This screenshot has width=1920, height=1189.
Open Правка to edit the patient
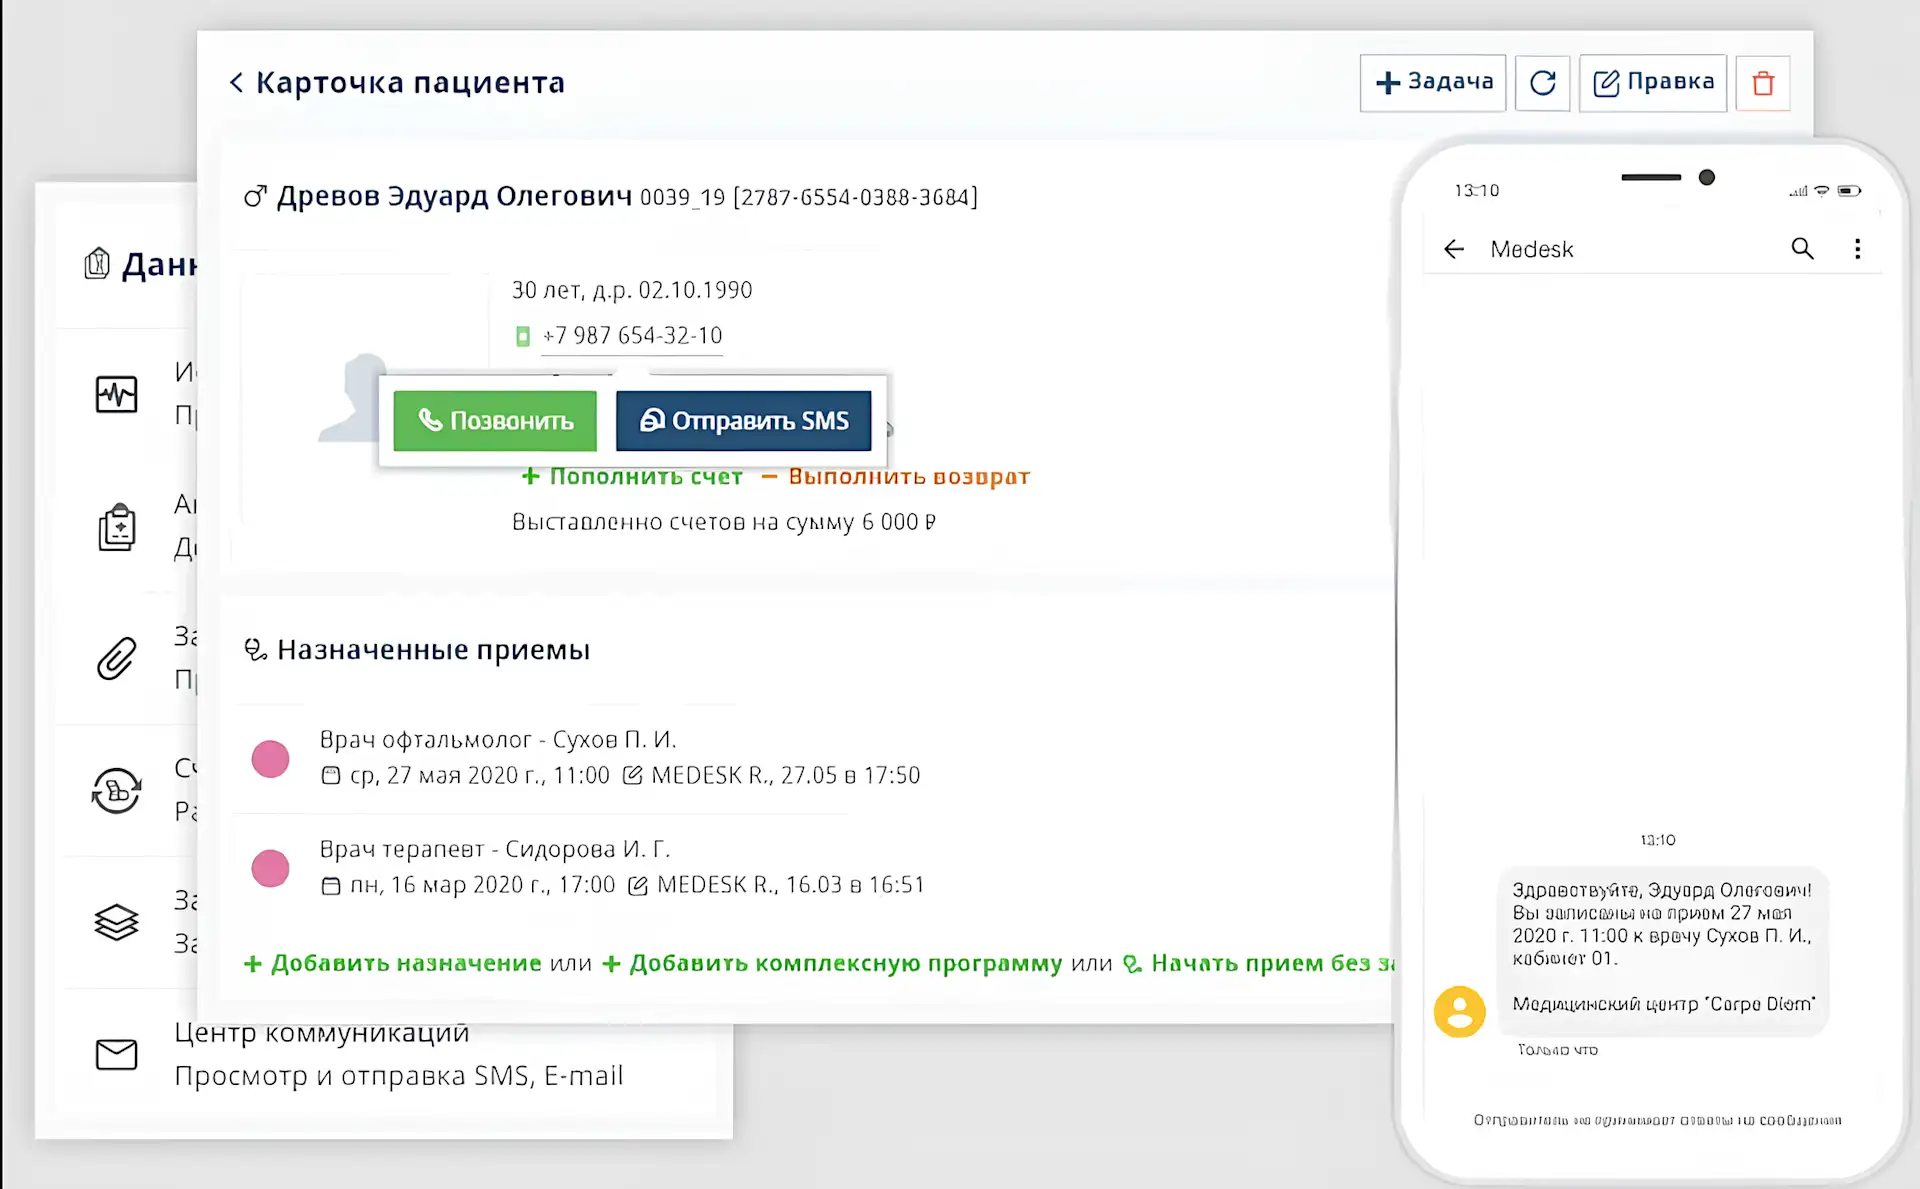(1652, 83)
